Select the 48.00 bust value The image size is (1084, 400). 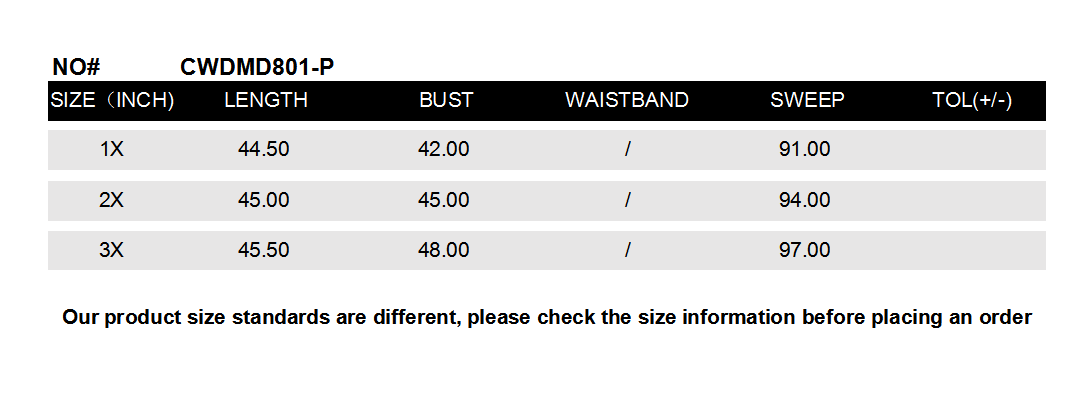point(444,250)
